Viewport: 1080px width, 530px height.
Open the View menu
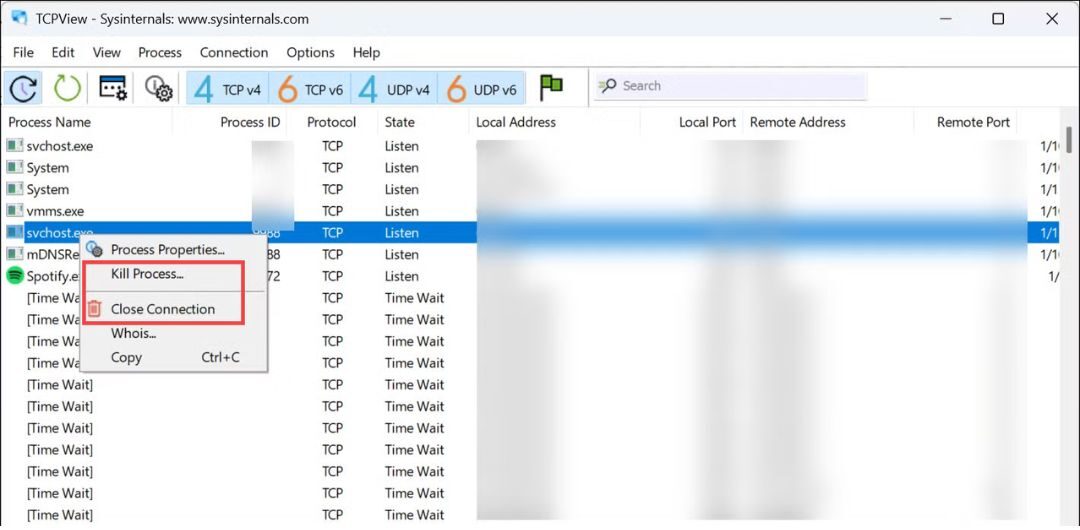(107, 52)
